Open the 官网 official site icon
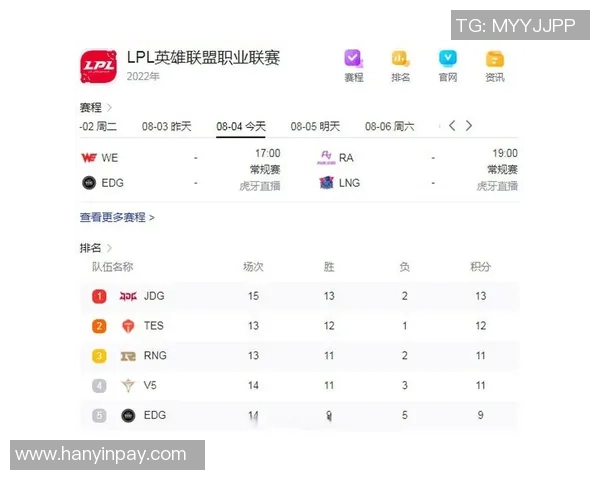The height and width of the screenshot is (480, 600). [448, 58]
